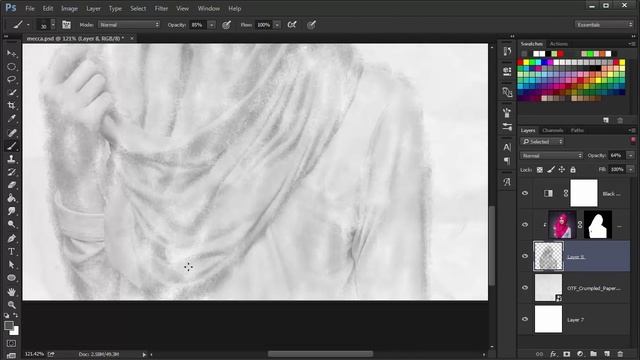640x360 pixels.
Task: Select the Quick Selection tool
Action: [11, 93]
